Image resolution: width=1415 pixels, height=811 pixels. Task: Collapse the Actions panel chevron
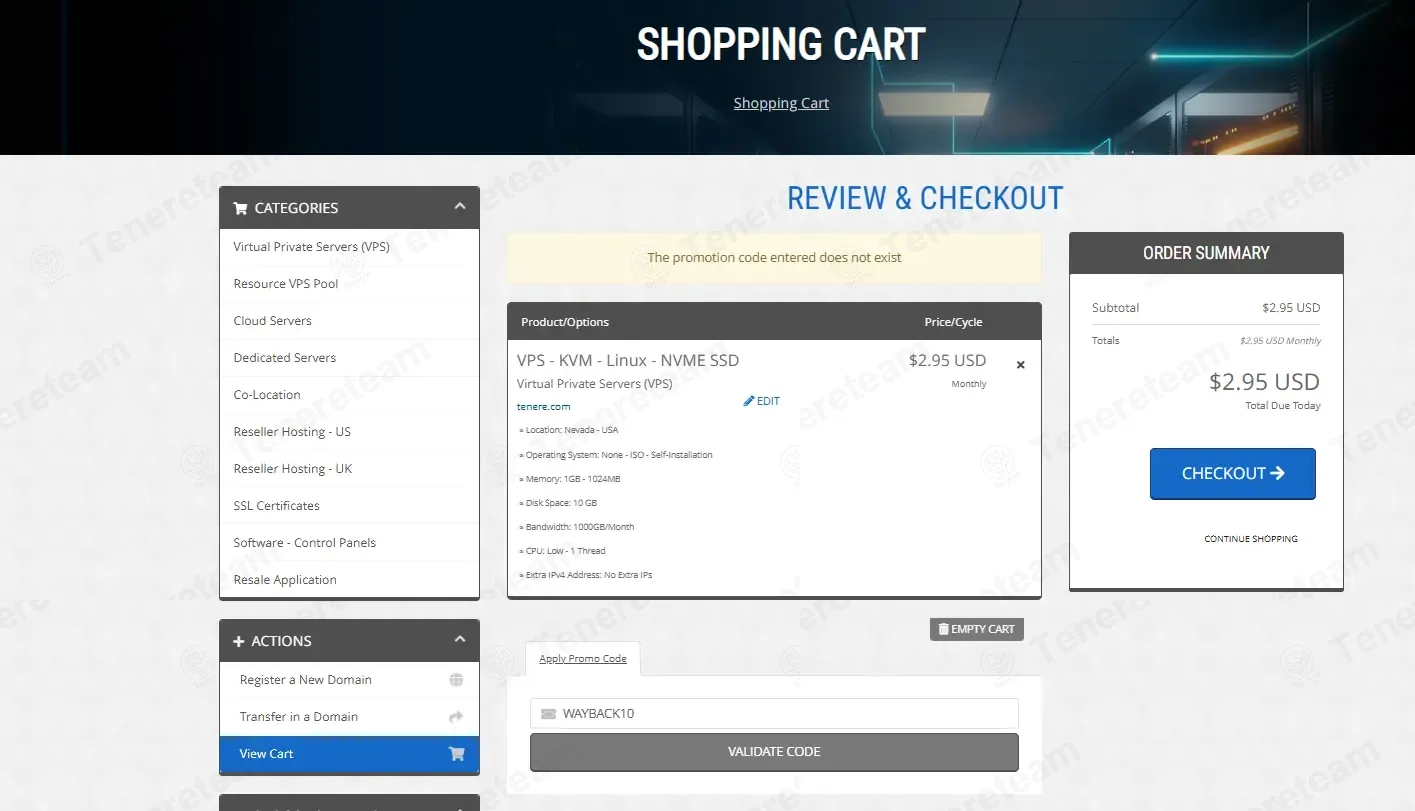(x=460, y=639)
